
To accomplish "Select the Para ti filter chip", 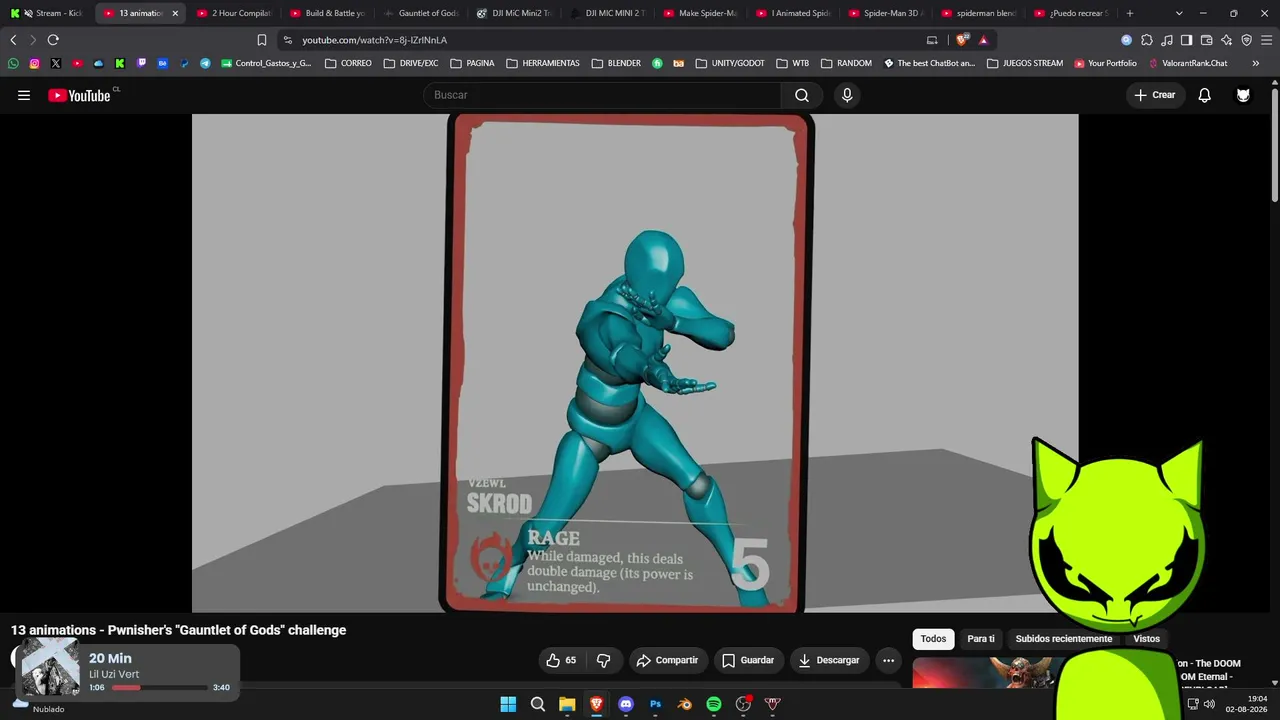I will pos(981,639).
